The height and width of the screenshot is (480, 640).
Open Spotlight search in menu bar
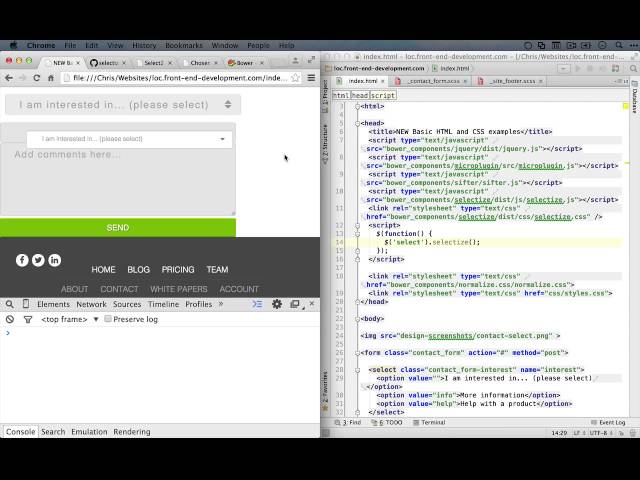[x=619, y=45]
